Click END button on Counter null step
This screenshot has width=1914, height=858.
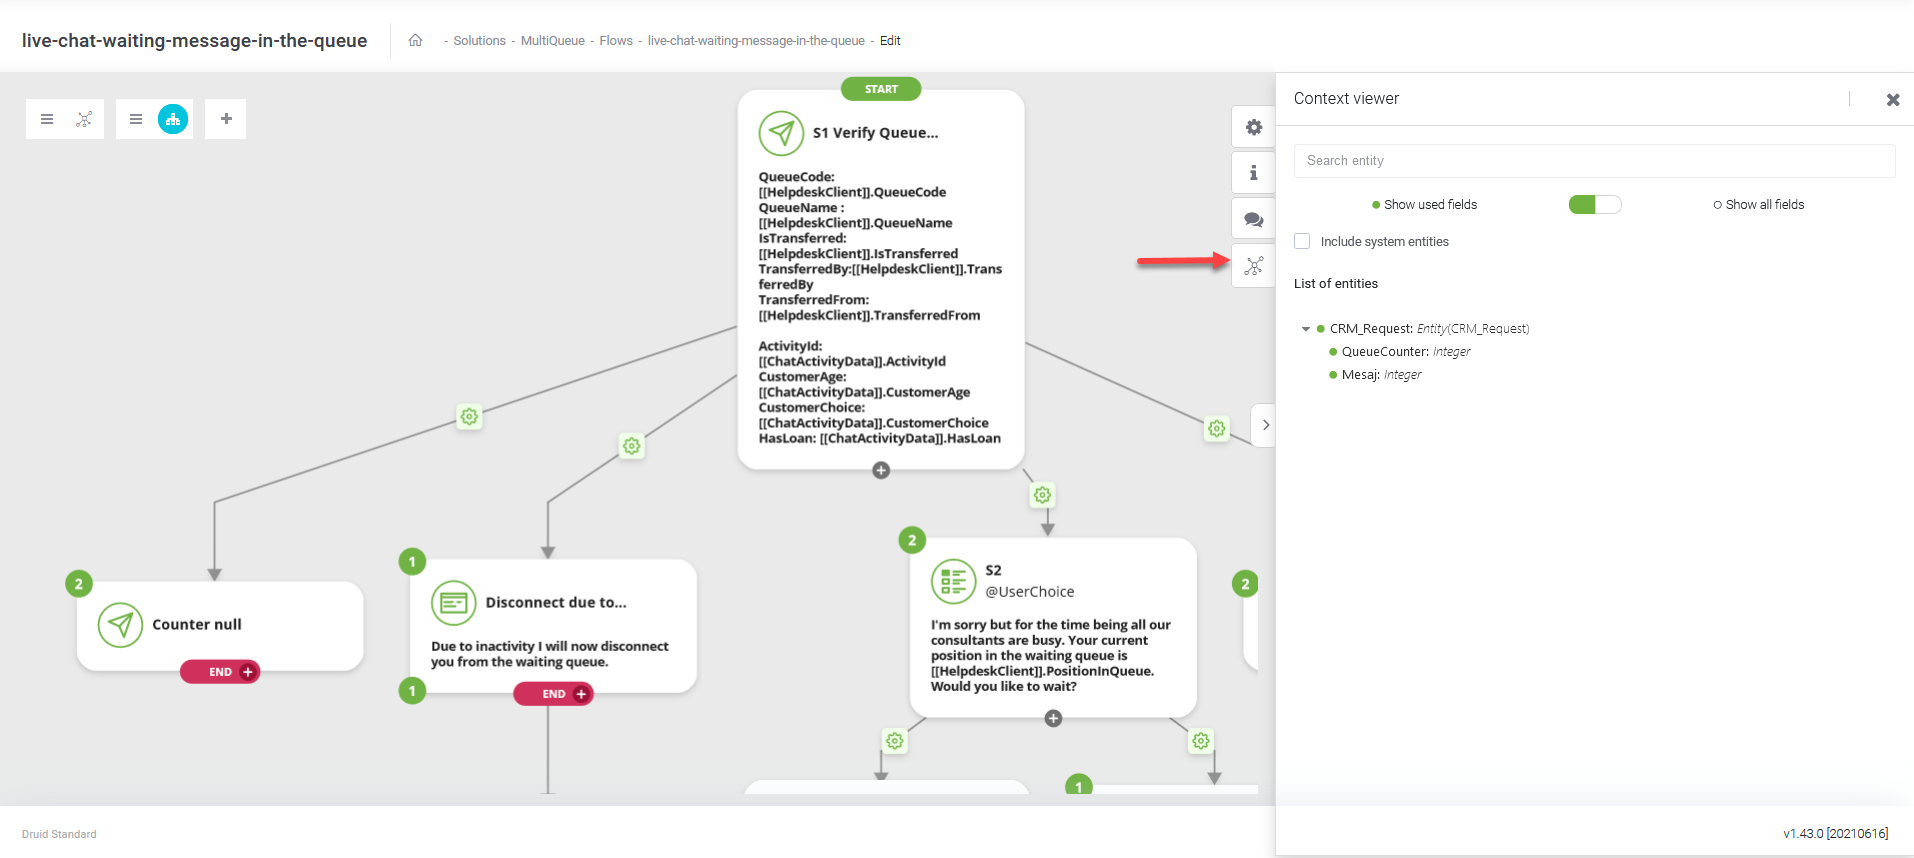coord(220,672)
